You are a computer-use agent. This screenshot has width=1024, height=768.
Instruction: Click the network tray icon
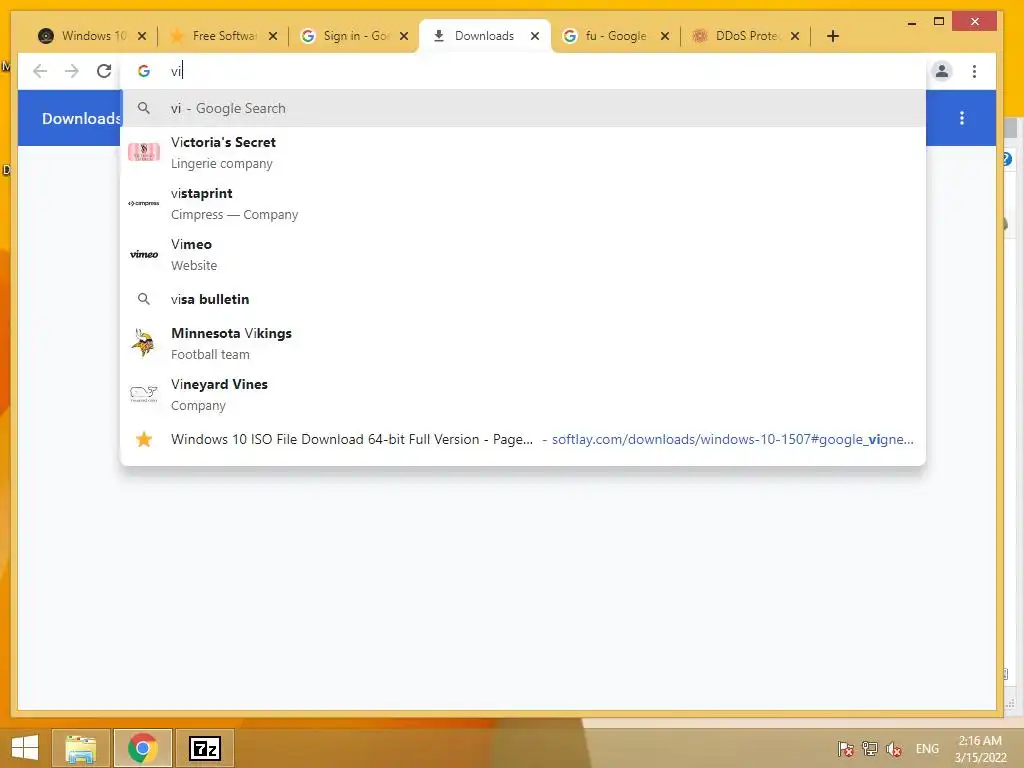(x=870, y=749)
